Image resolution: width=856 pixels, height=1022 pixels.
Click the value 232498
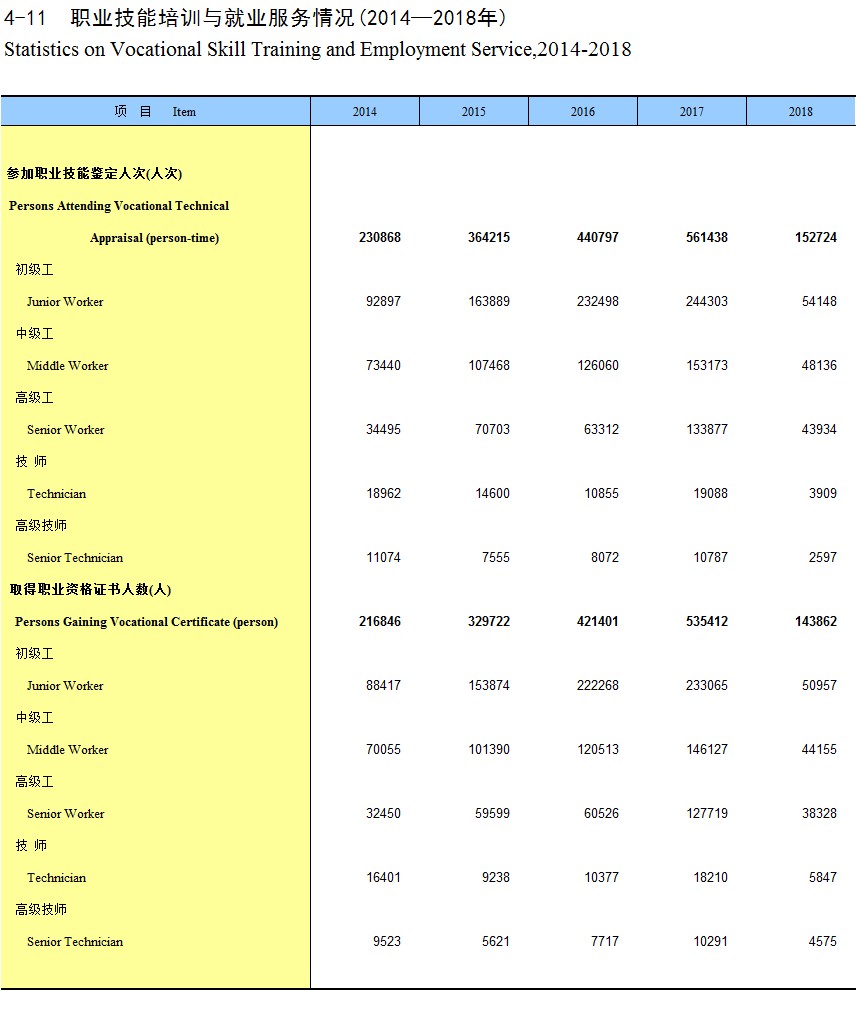598,301
